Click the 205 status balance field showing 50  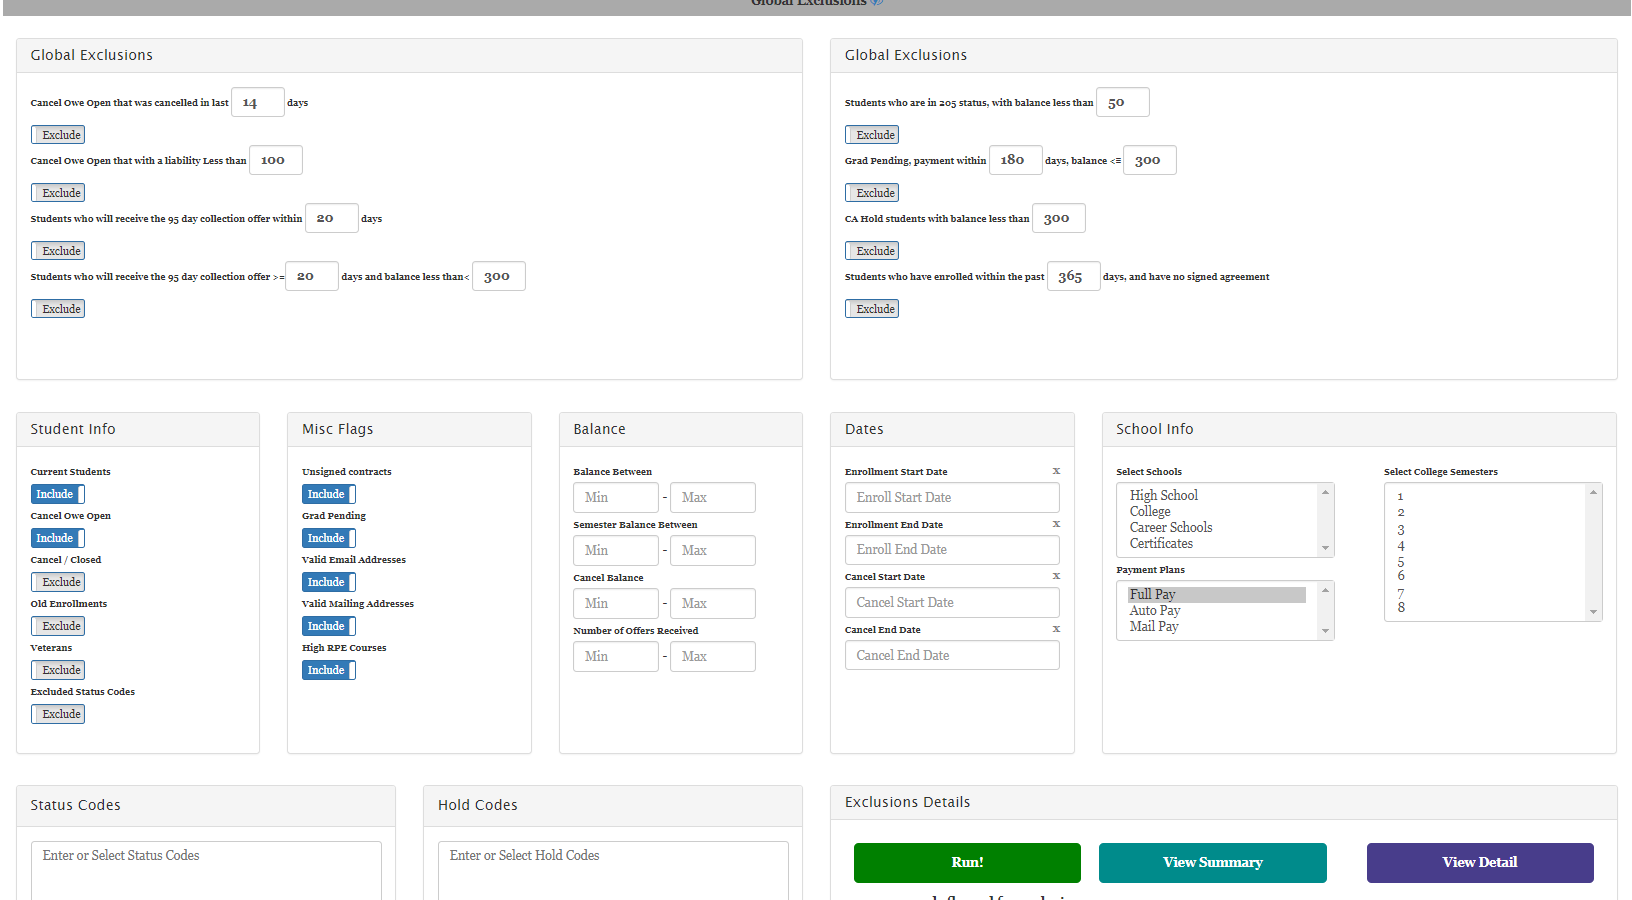click(x=1122, y=102)
